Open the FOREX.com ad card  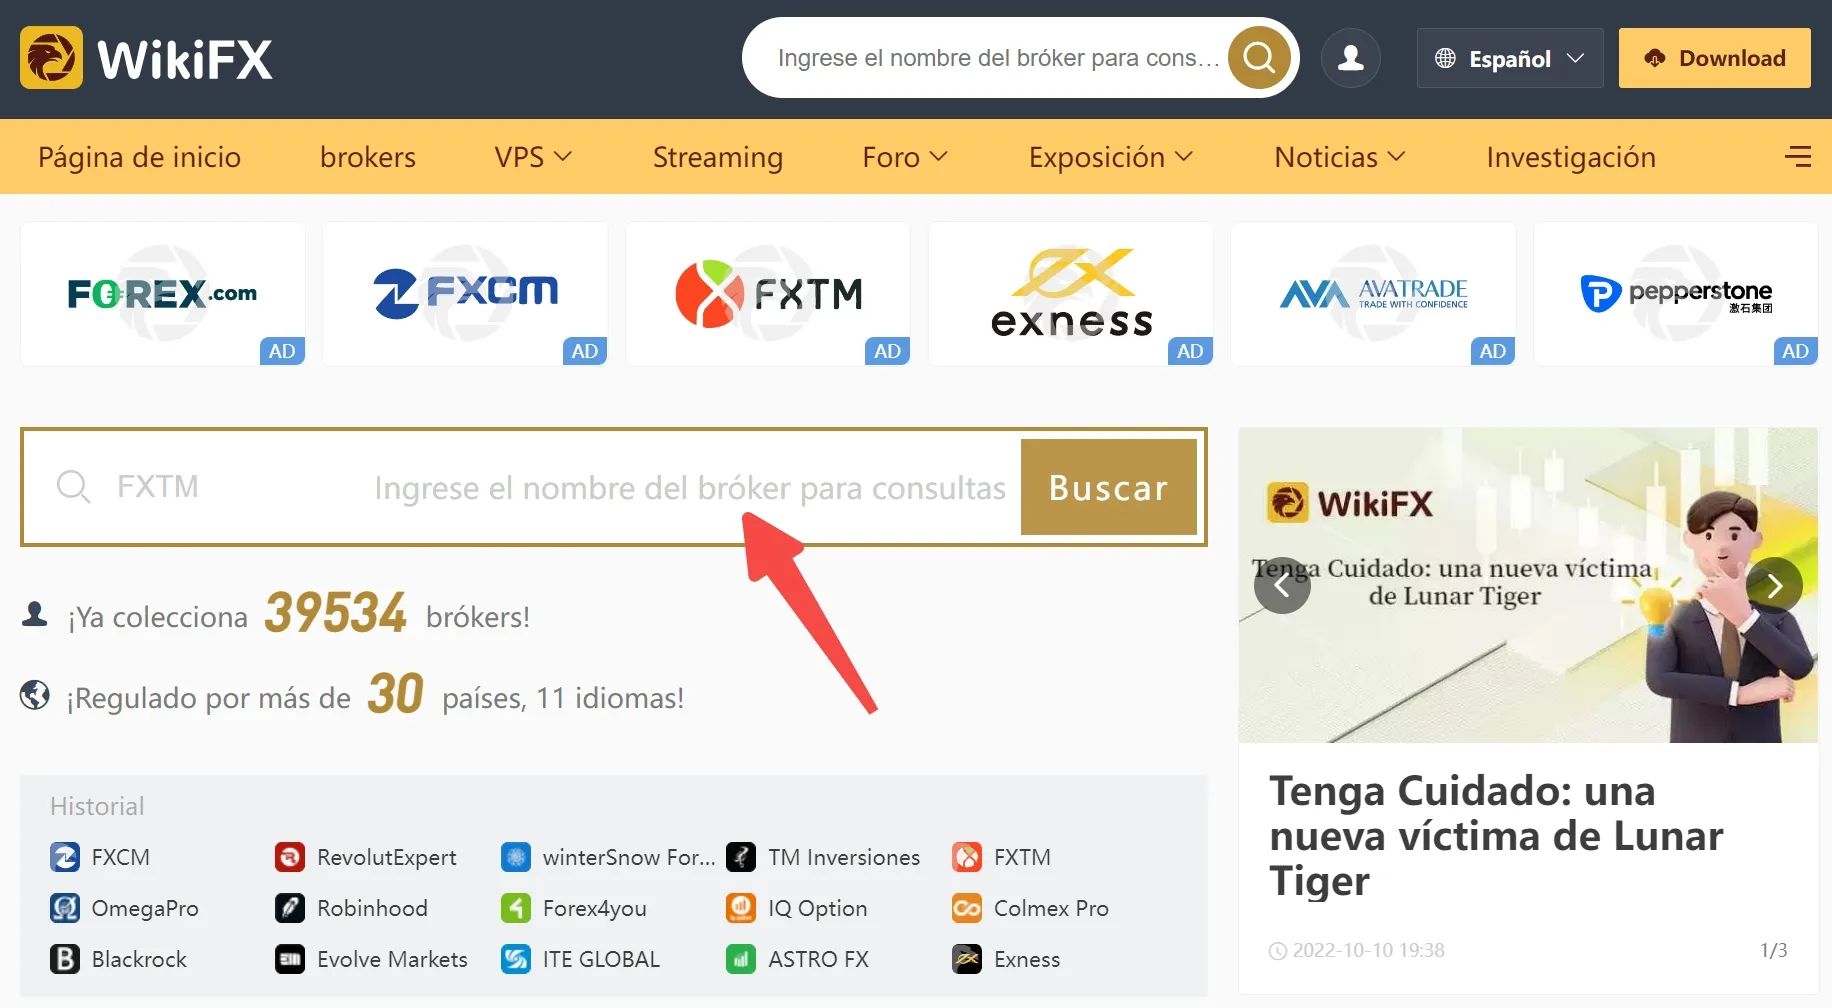pyautogui.click(x=163, y=294)
